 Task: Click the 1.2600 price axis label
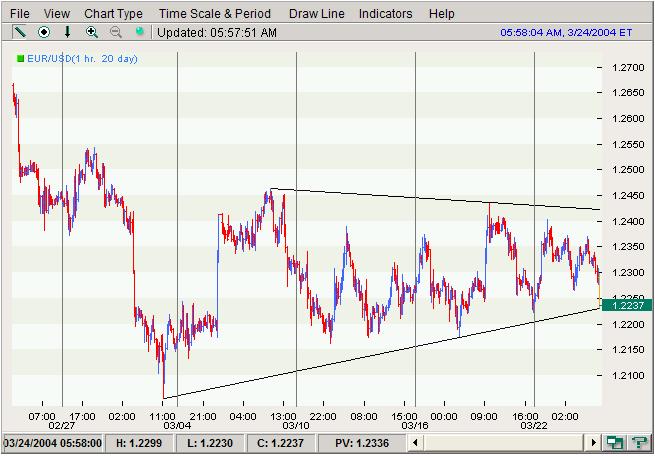pos(628,119)
